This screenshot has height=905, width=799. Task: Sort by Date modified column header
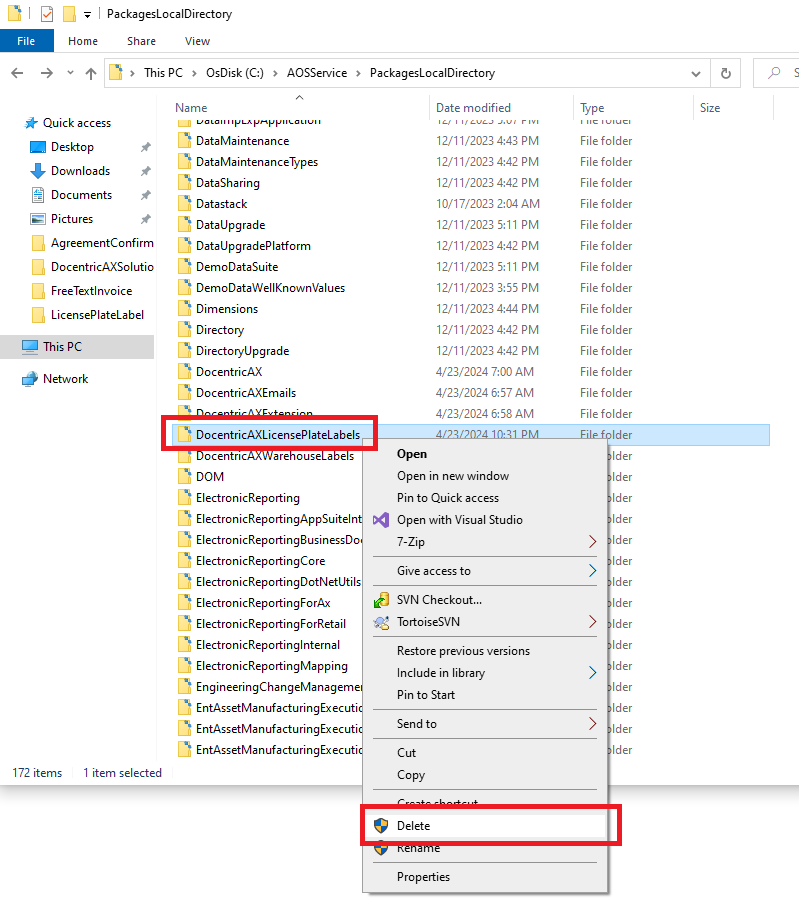point(473,108)
